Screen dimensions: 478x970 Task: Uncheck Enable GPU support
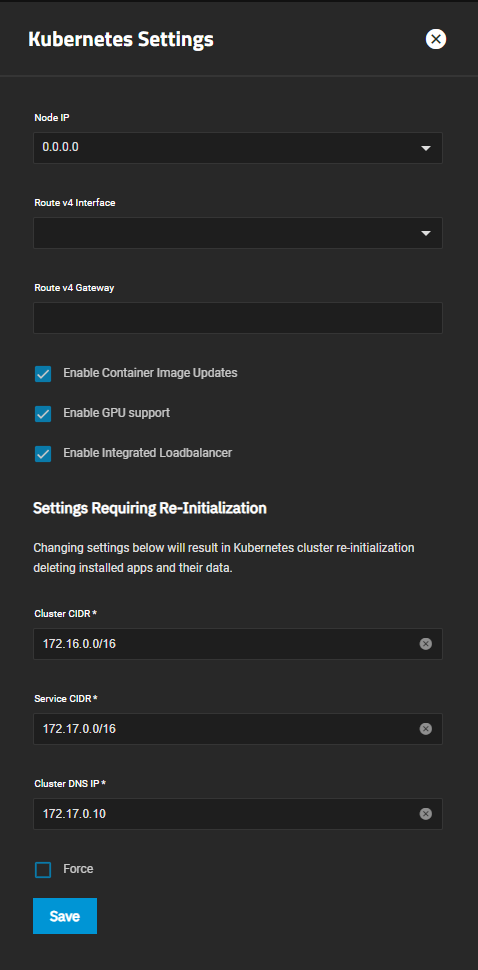[43, 414]
